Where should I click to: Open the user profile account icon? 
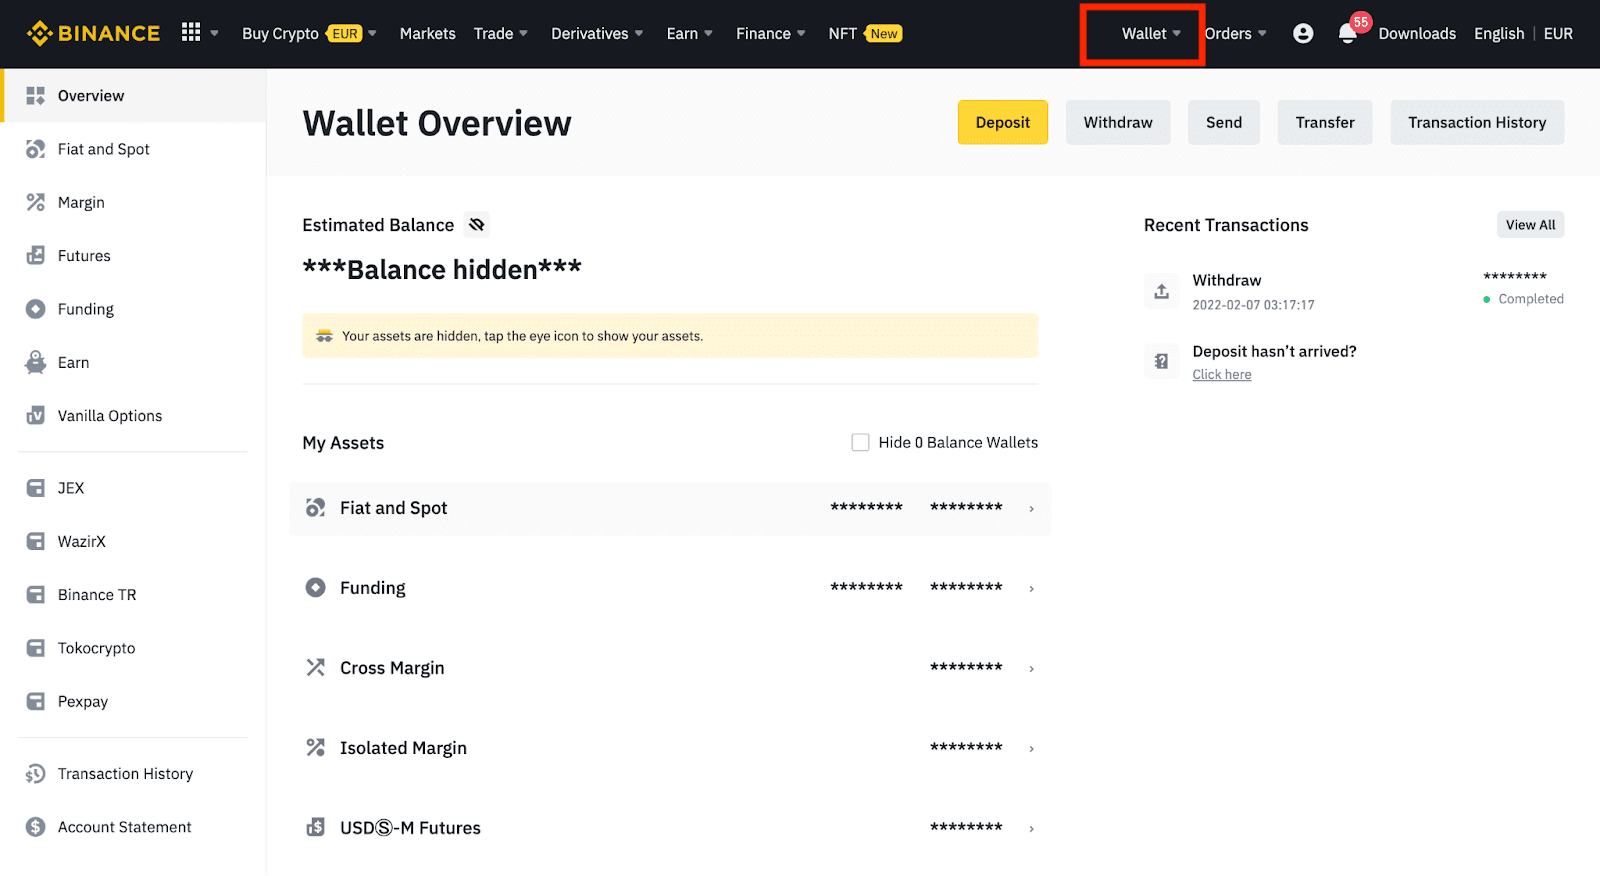pyautogui.click(x=1303, y=33)
